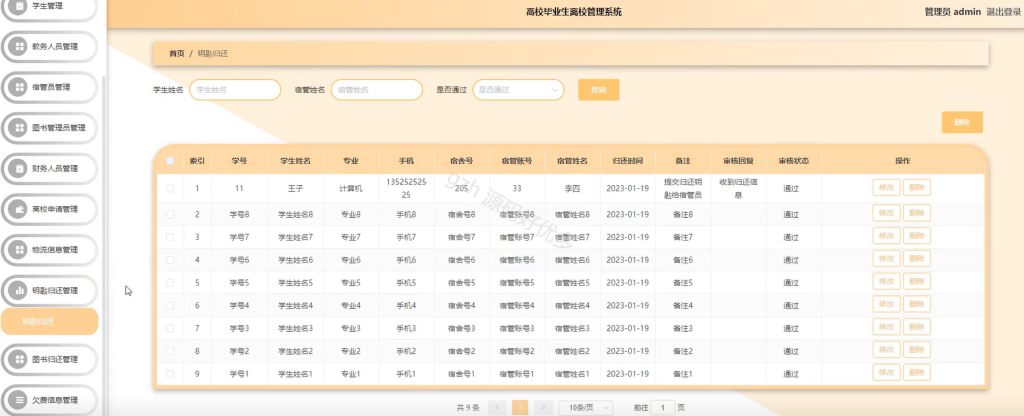
Task: Select the 钥匙归还 submenu item
Action: click(x=49, y=321)
